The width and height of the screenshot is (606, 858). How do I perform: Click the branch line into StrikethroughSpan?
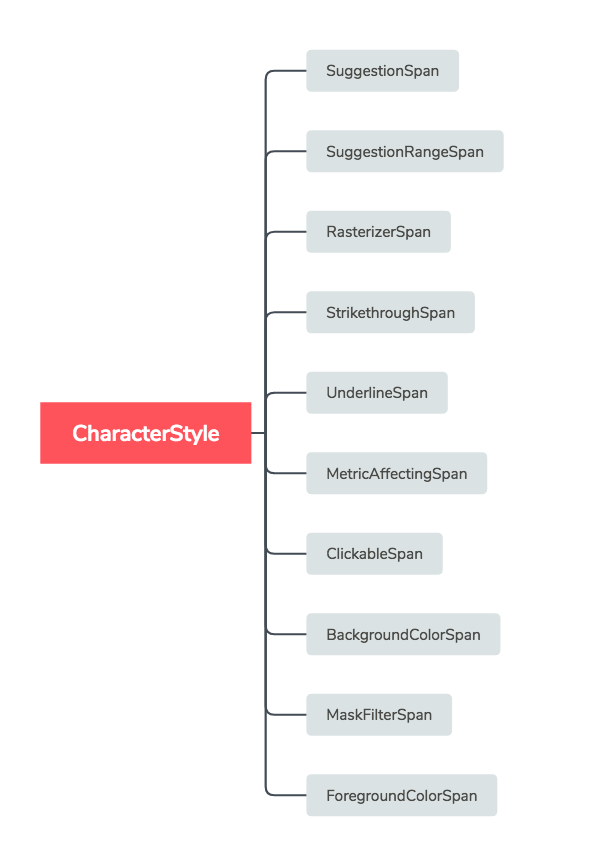(288, 313)
